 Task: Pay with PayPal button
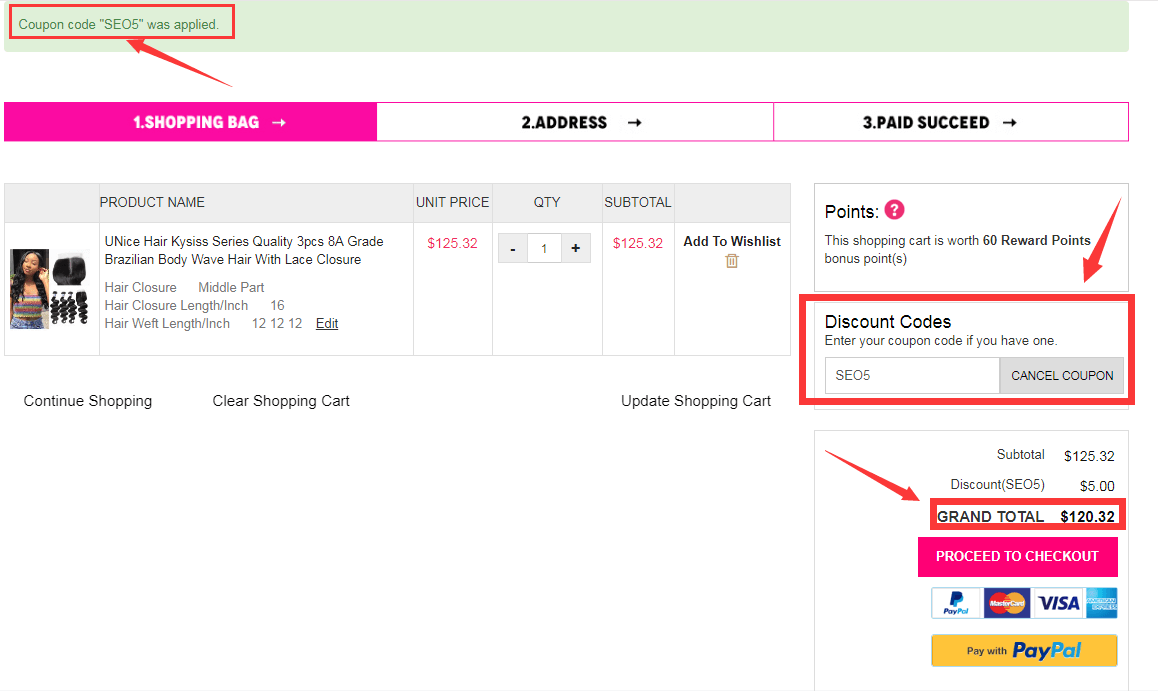[1024, 650]
